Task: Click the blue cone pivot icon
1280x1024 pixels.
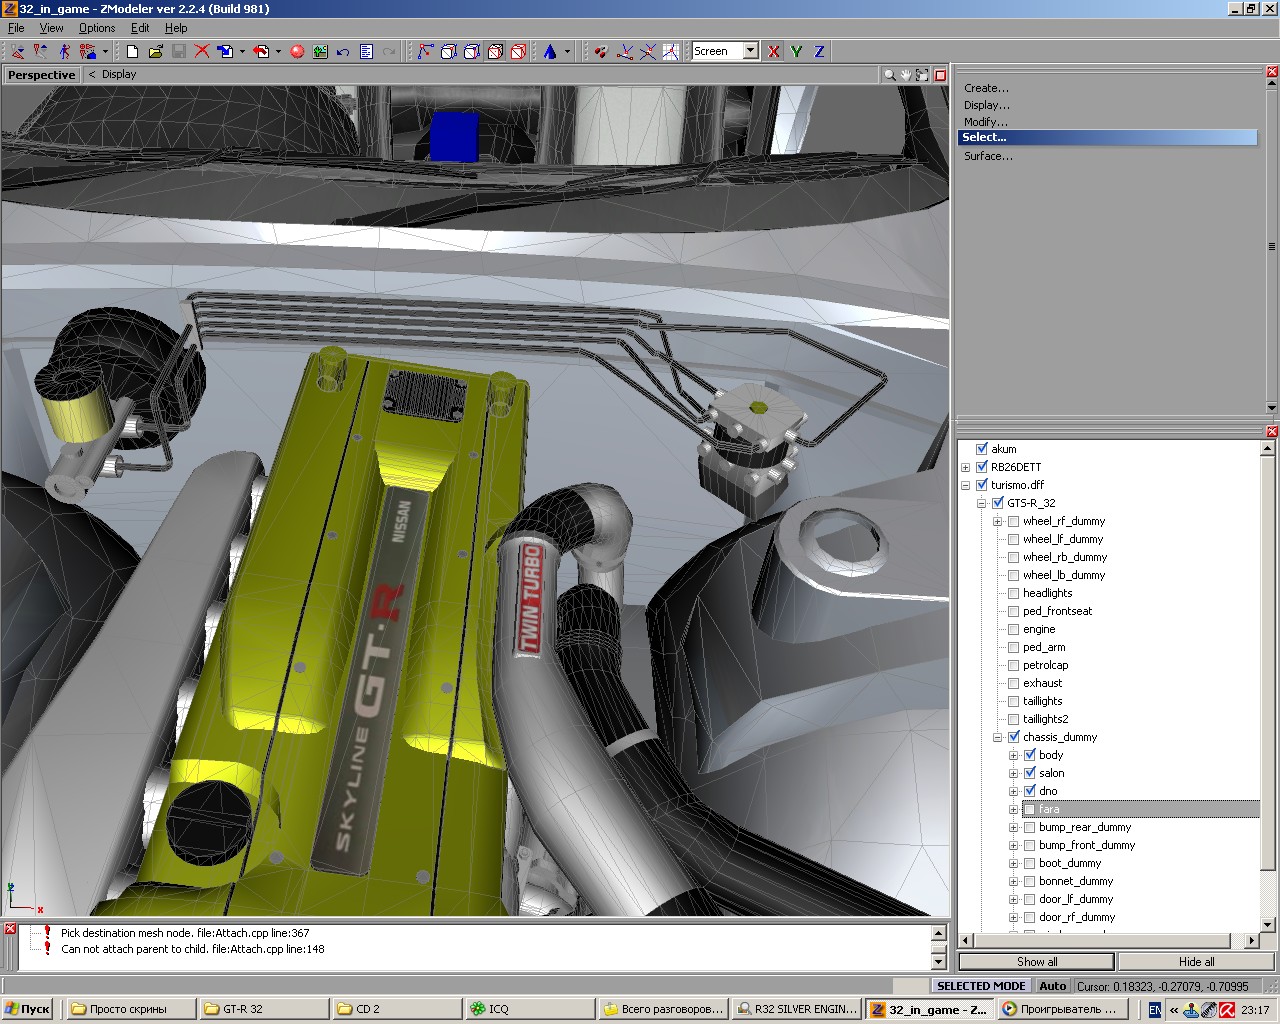Action: click(x=549, y=51)
